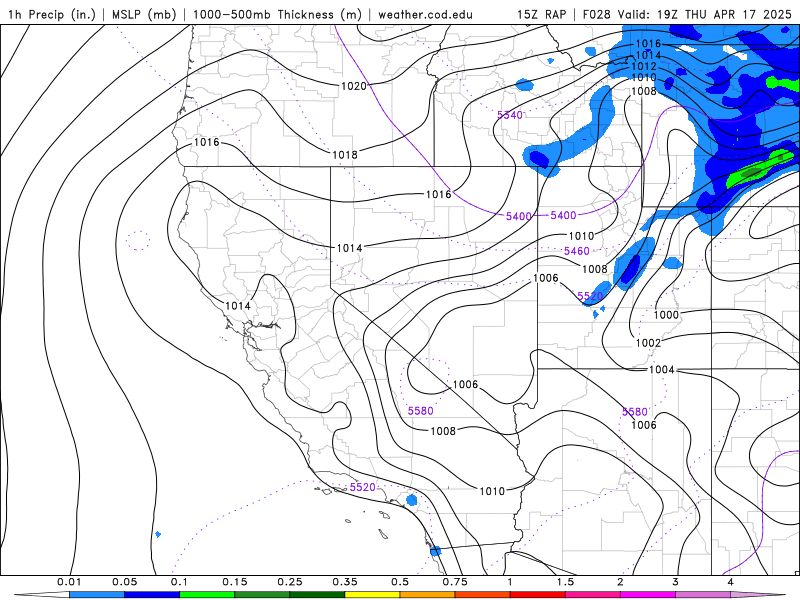The height and width of the screenshot is (600, 800).
Task: Click the legend value '4'
Action: coord(731,582)
